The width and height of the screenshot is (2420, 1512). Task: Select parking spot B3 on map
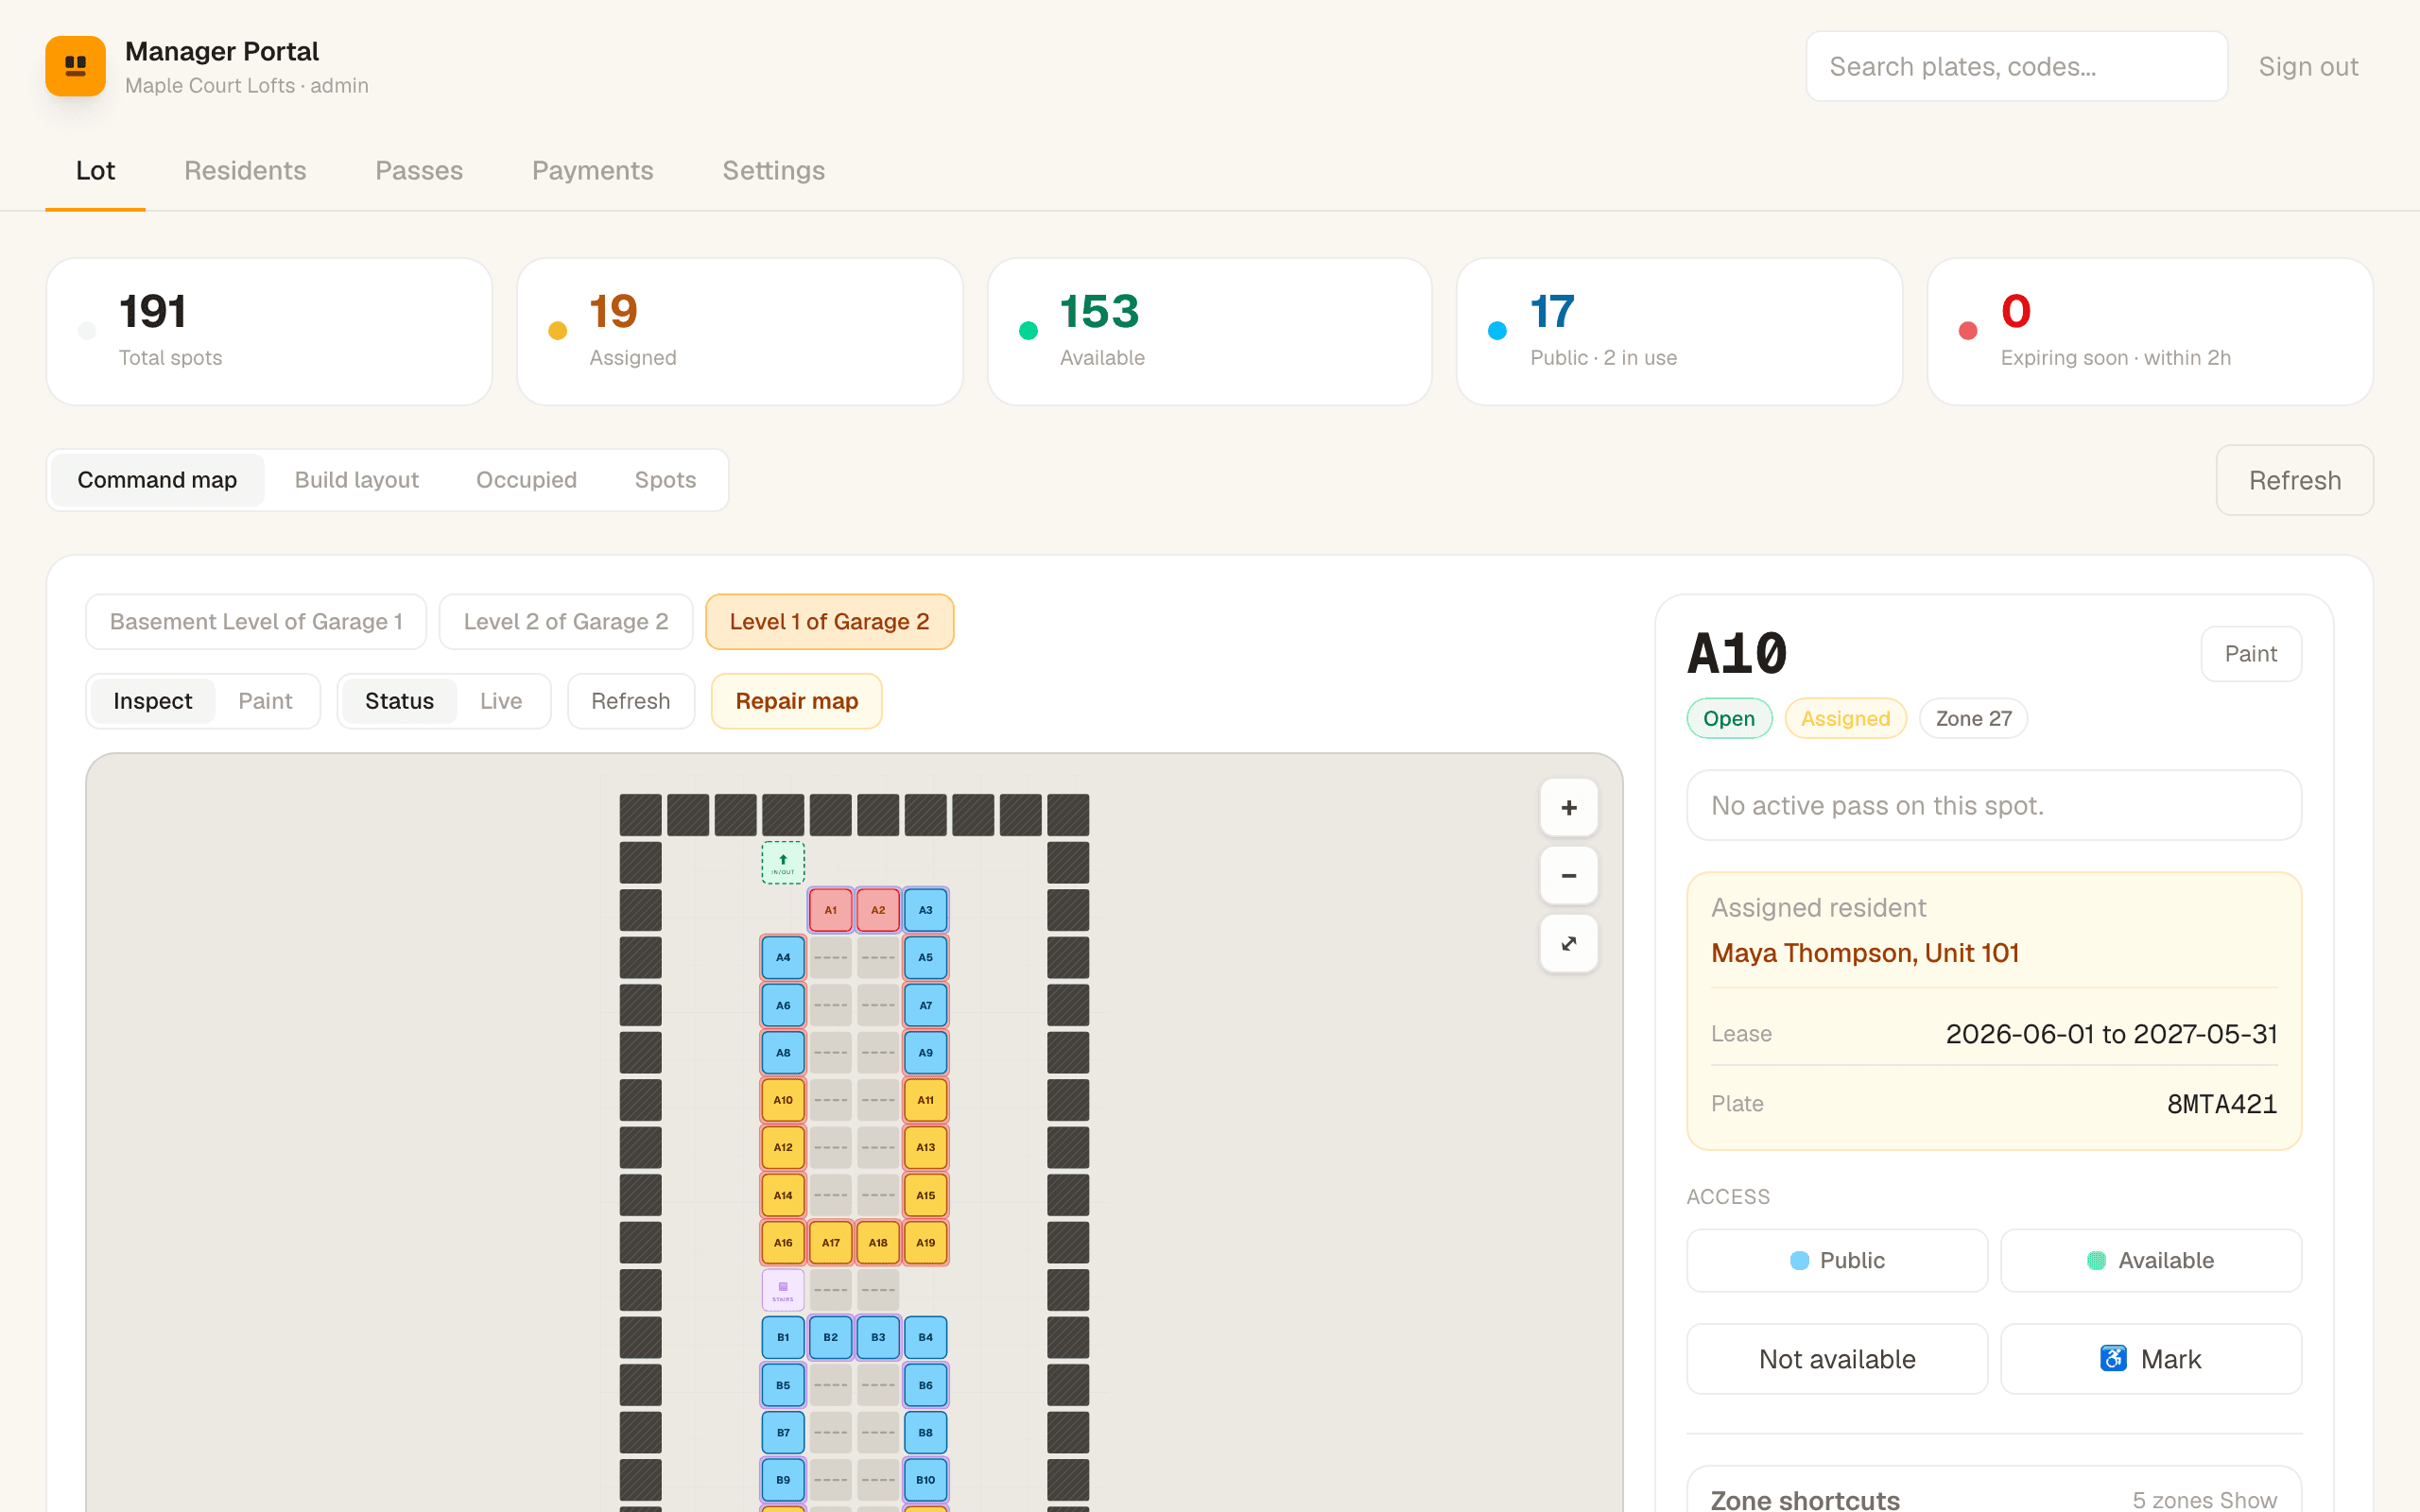coord(878,1337)
